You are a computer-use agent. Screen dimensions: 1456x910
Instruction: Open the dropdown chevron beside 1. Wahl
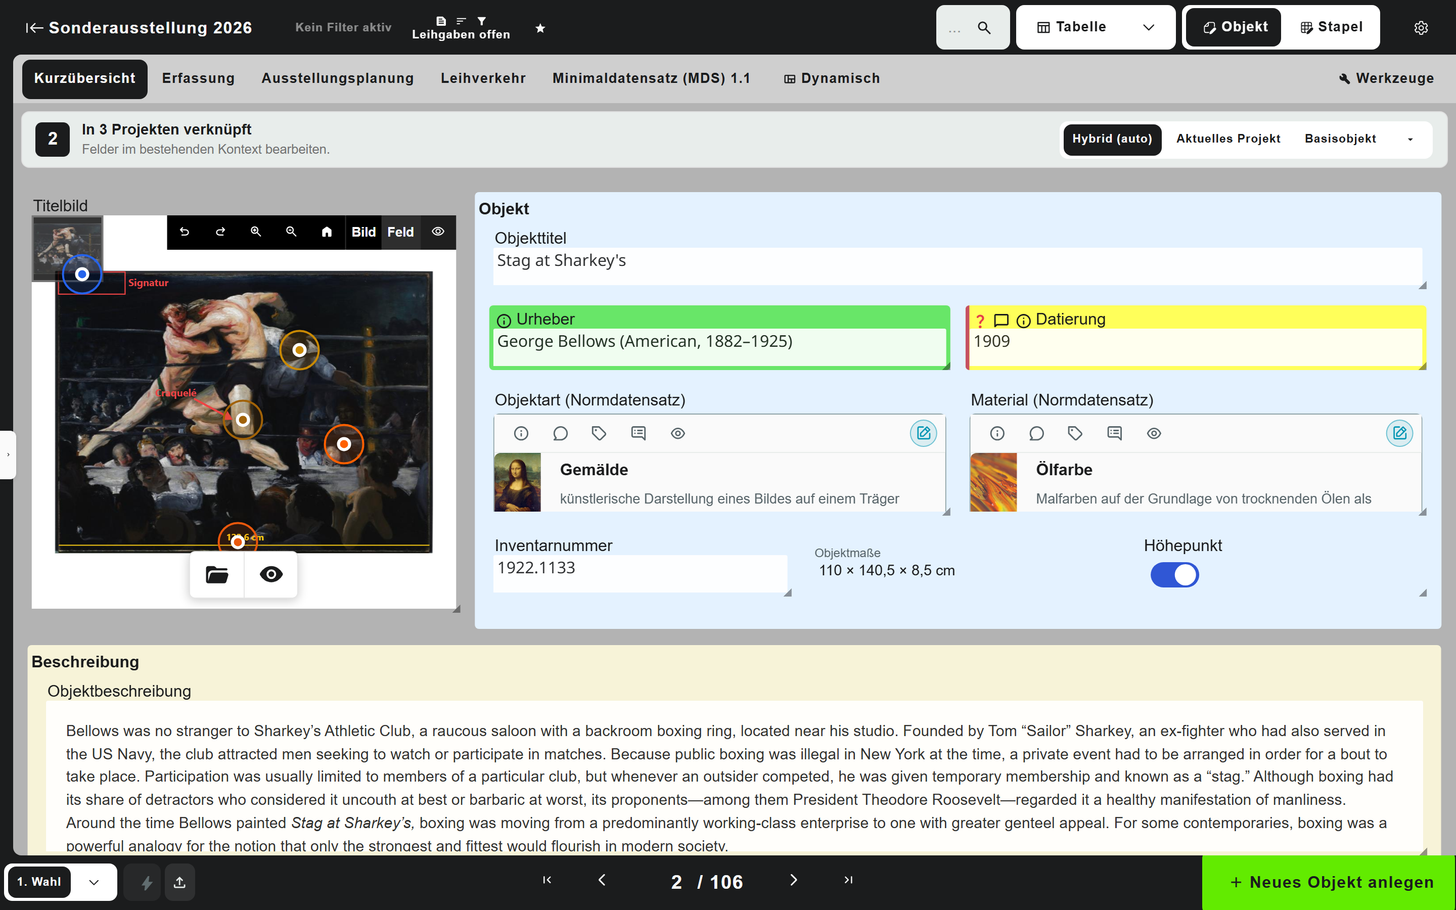[x=94, y=882]
